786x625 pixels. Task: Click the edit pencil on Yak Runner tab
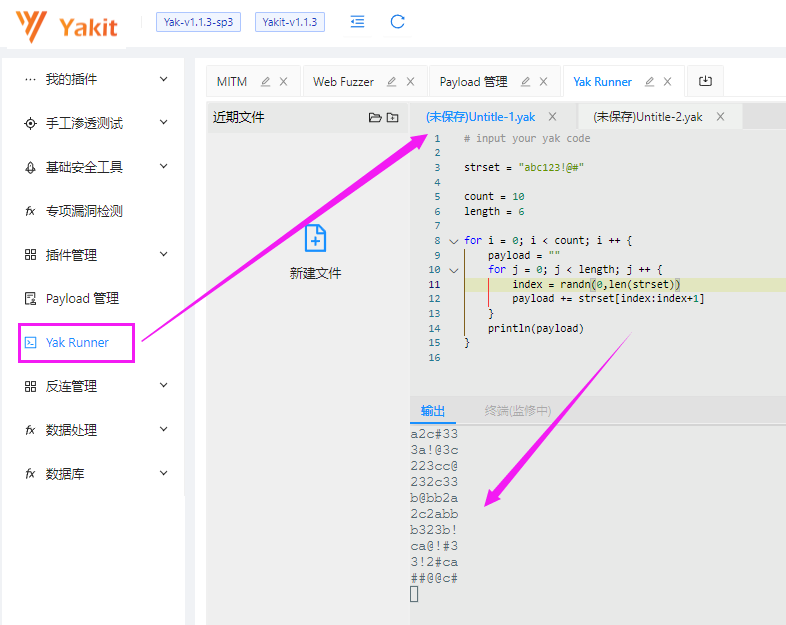point(650,81)
